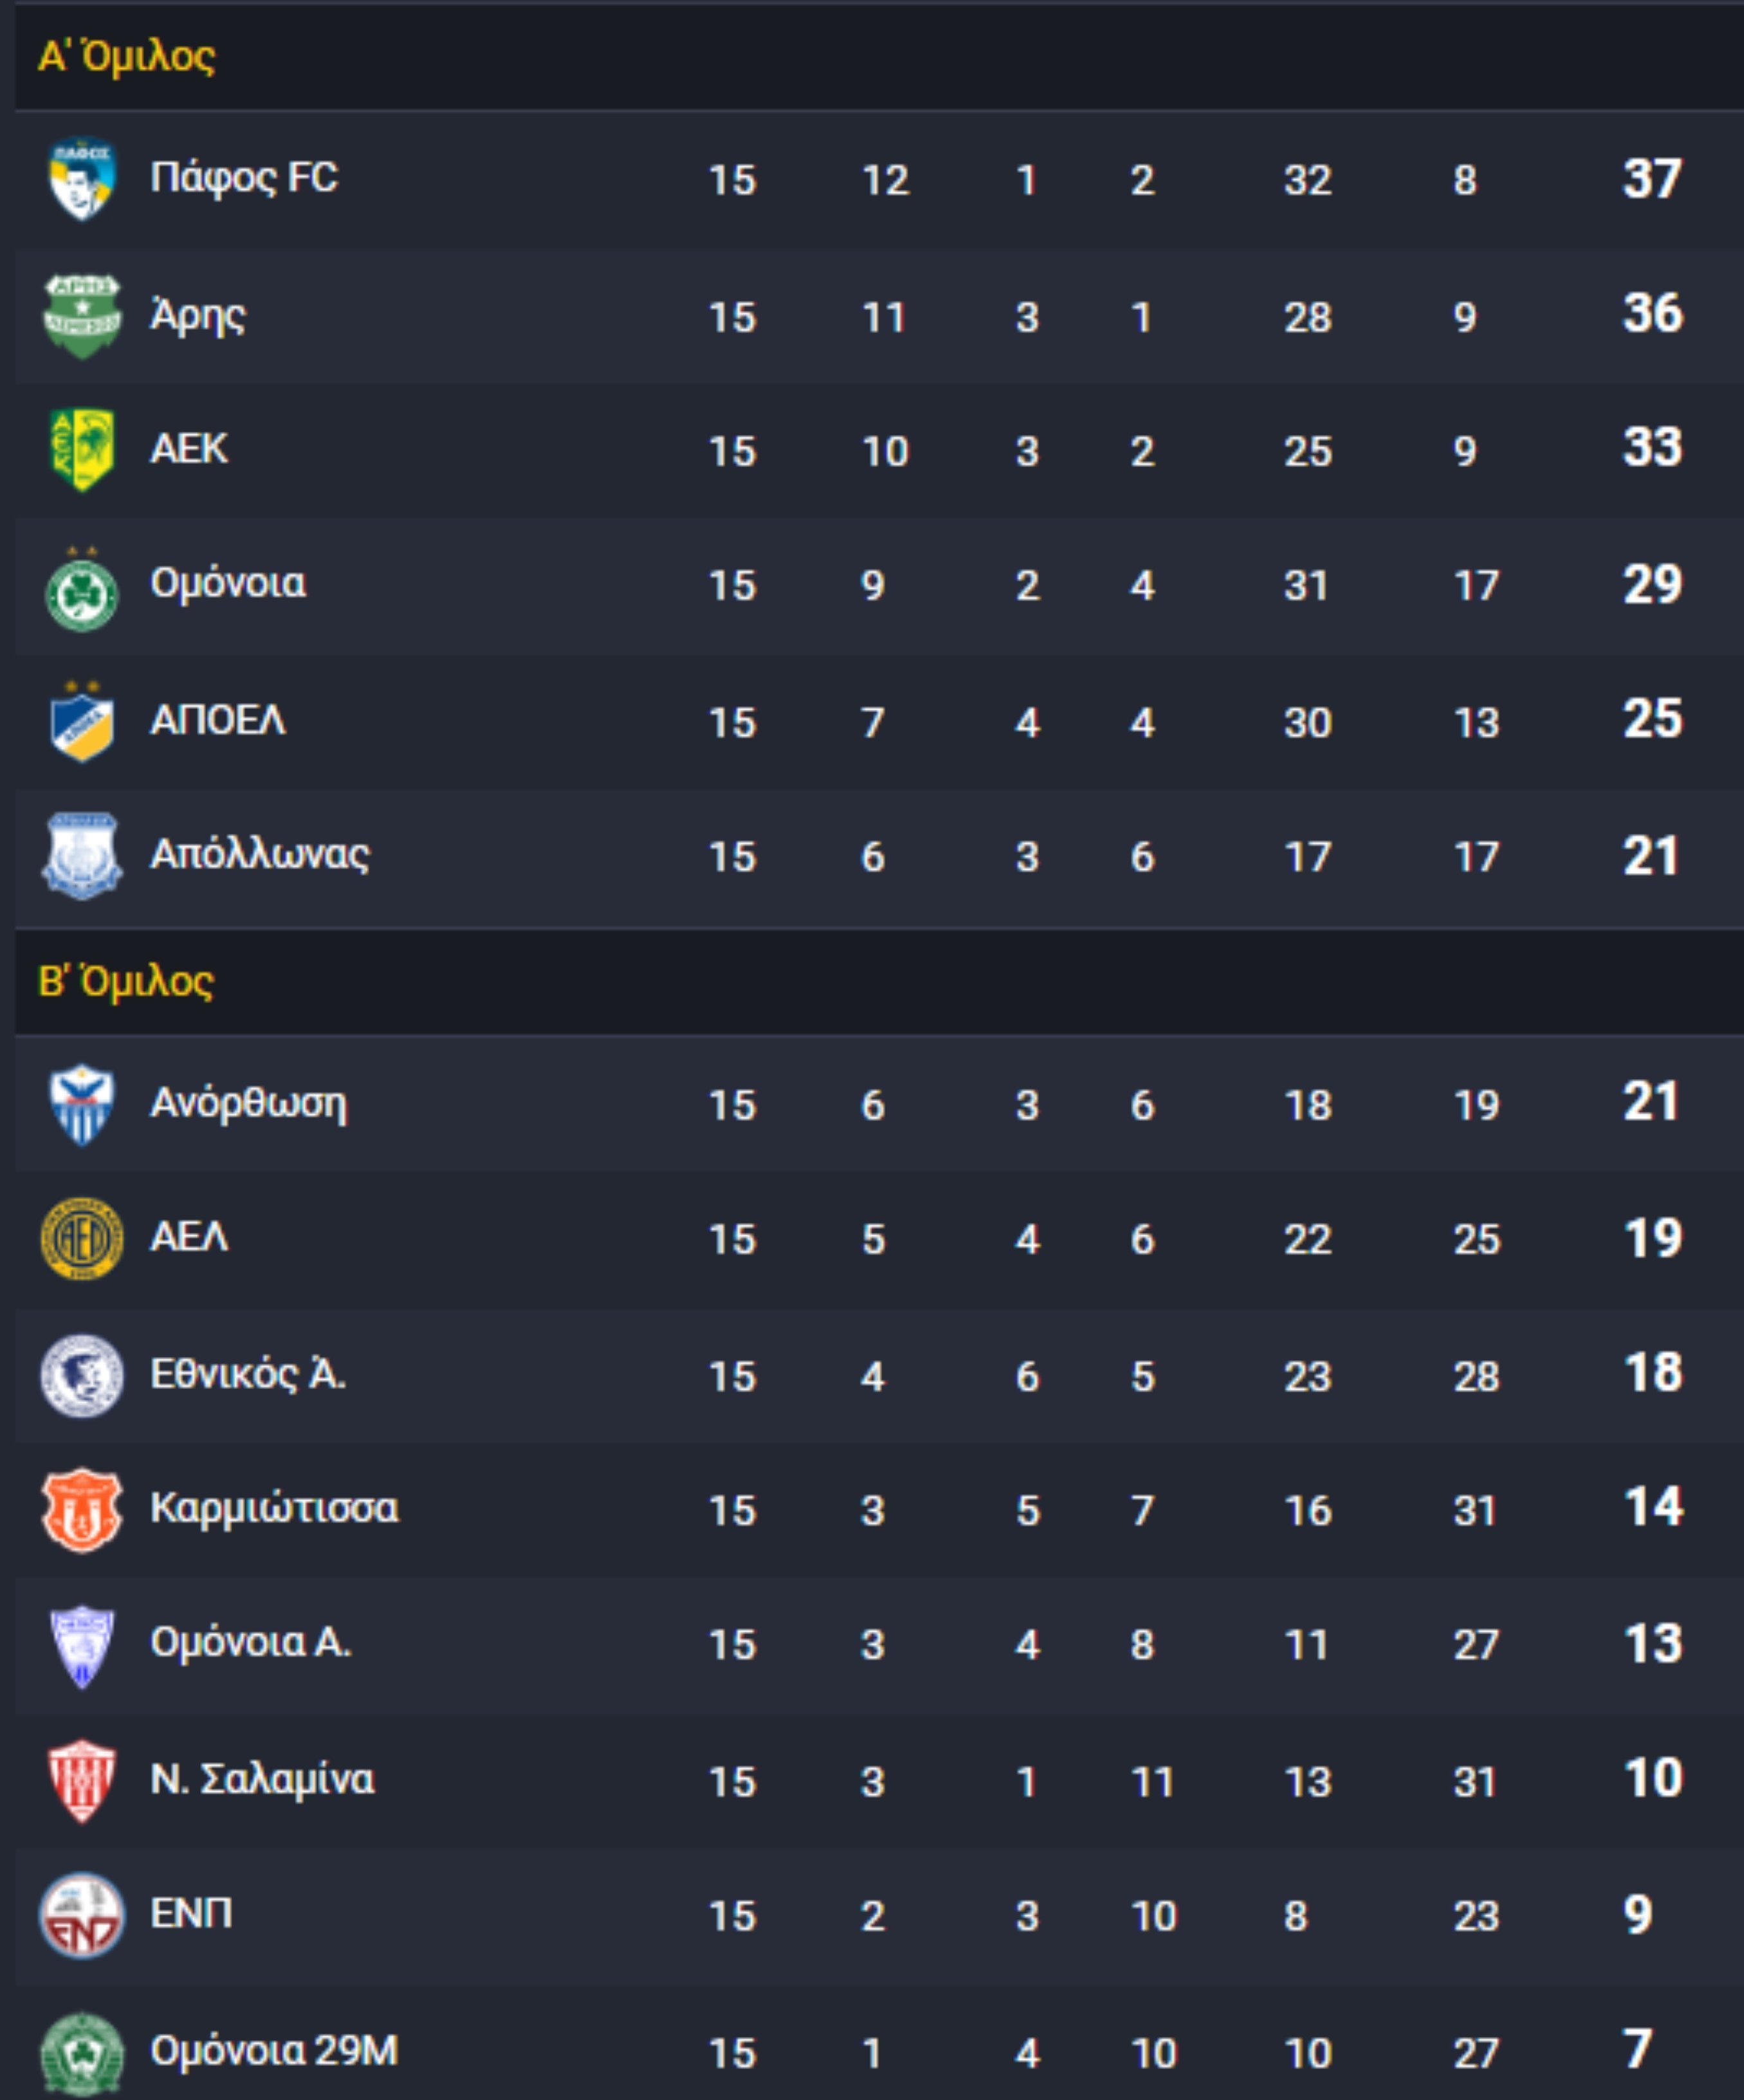Click the Πάφος FC club crest
The image size is (1744, 2100).
tap(82, 179)
